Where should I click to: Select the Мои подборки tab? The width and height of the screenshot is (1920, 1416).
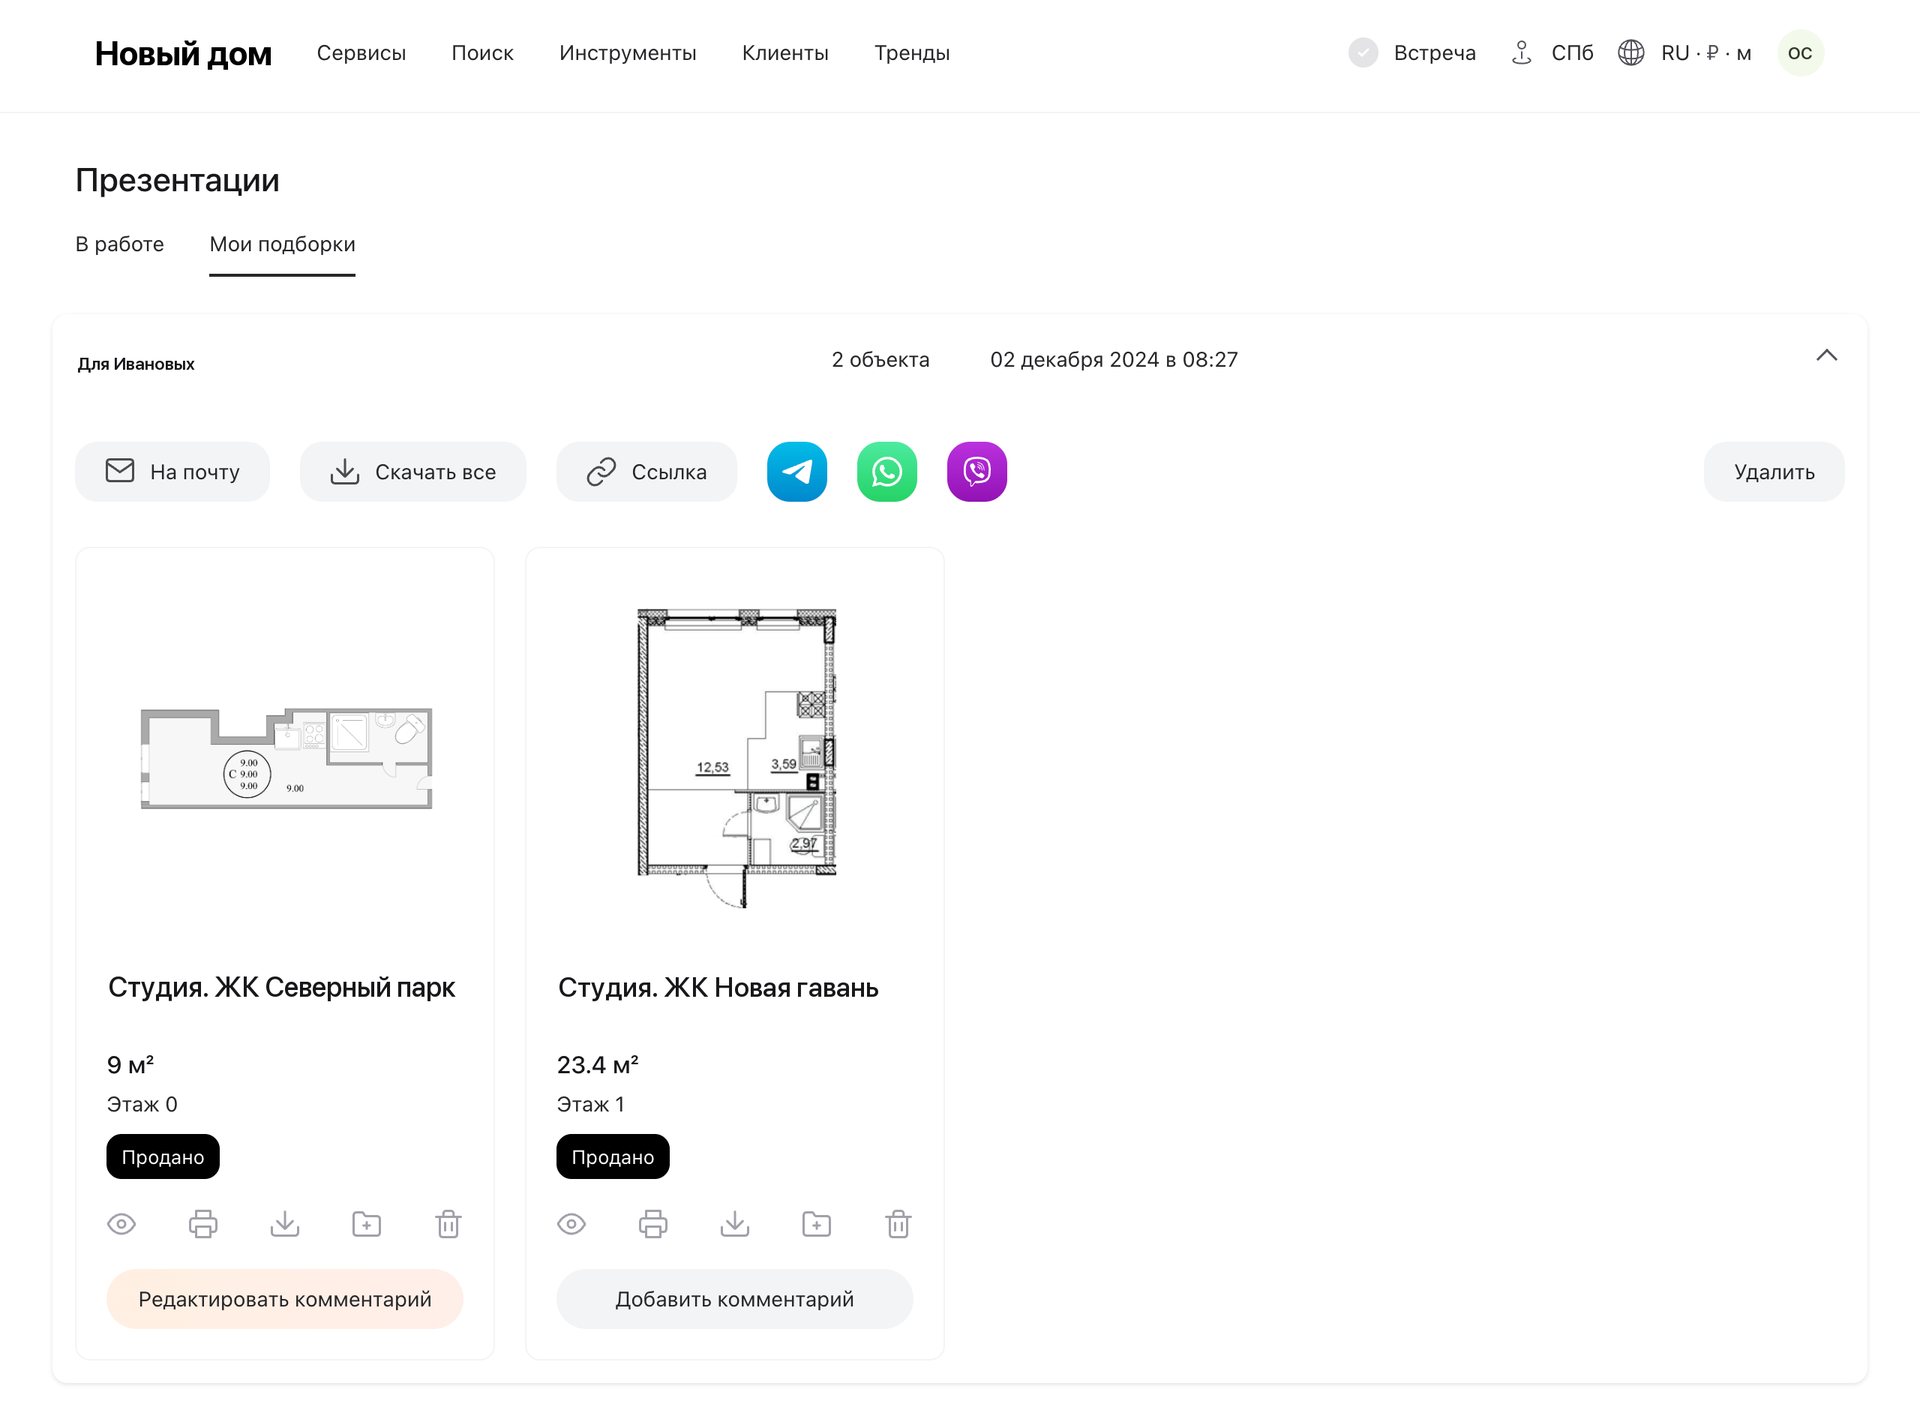tap(282, 244)
